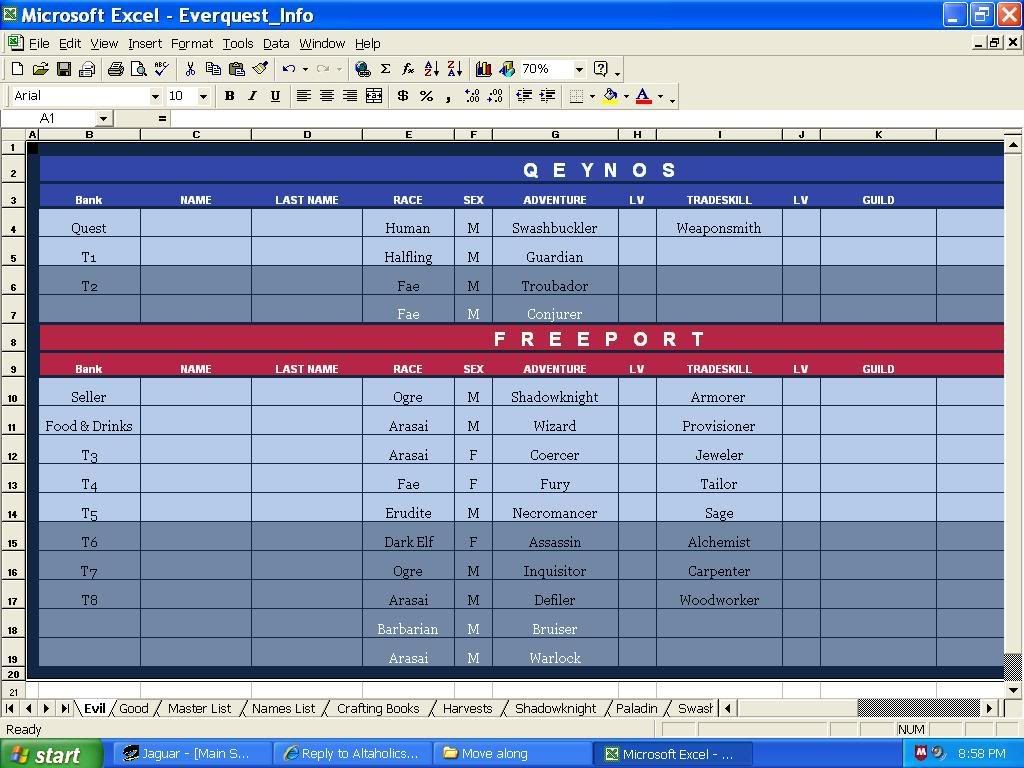This screenshot has height=768, width=1024.
Task: Select the Food & Drinks cell
Action: point(89,422)
